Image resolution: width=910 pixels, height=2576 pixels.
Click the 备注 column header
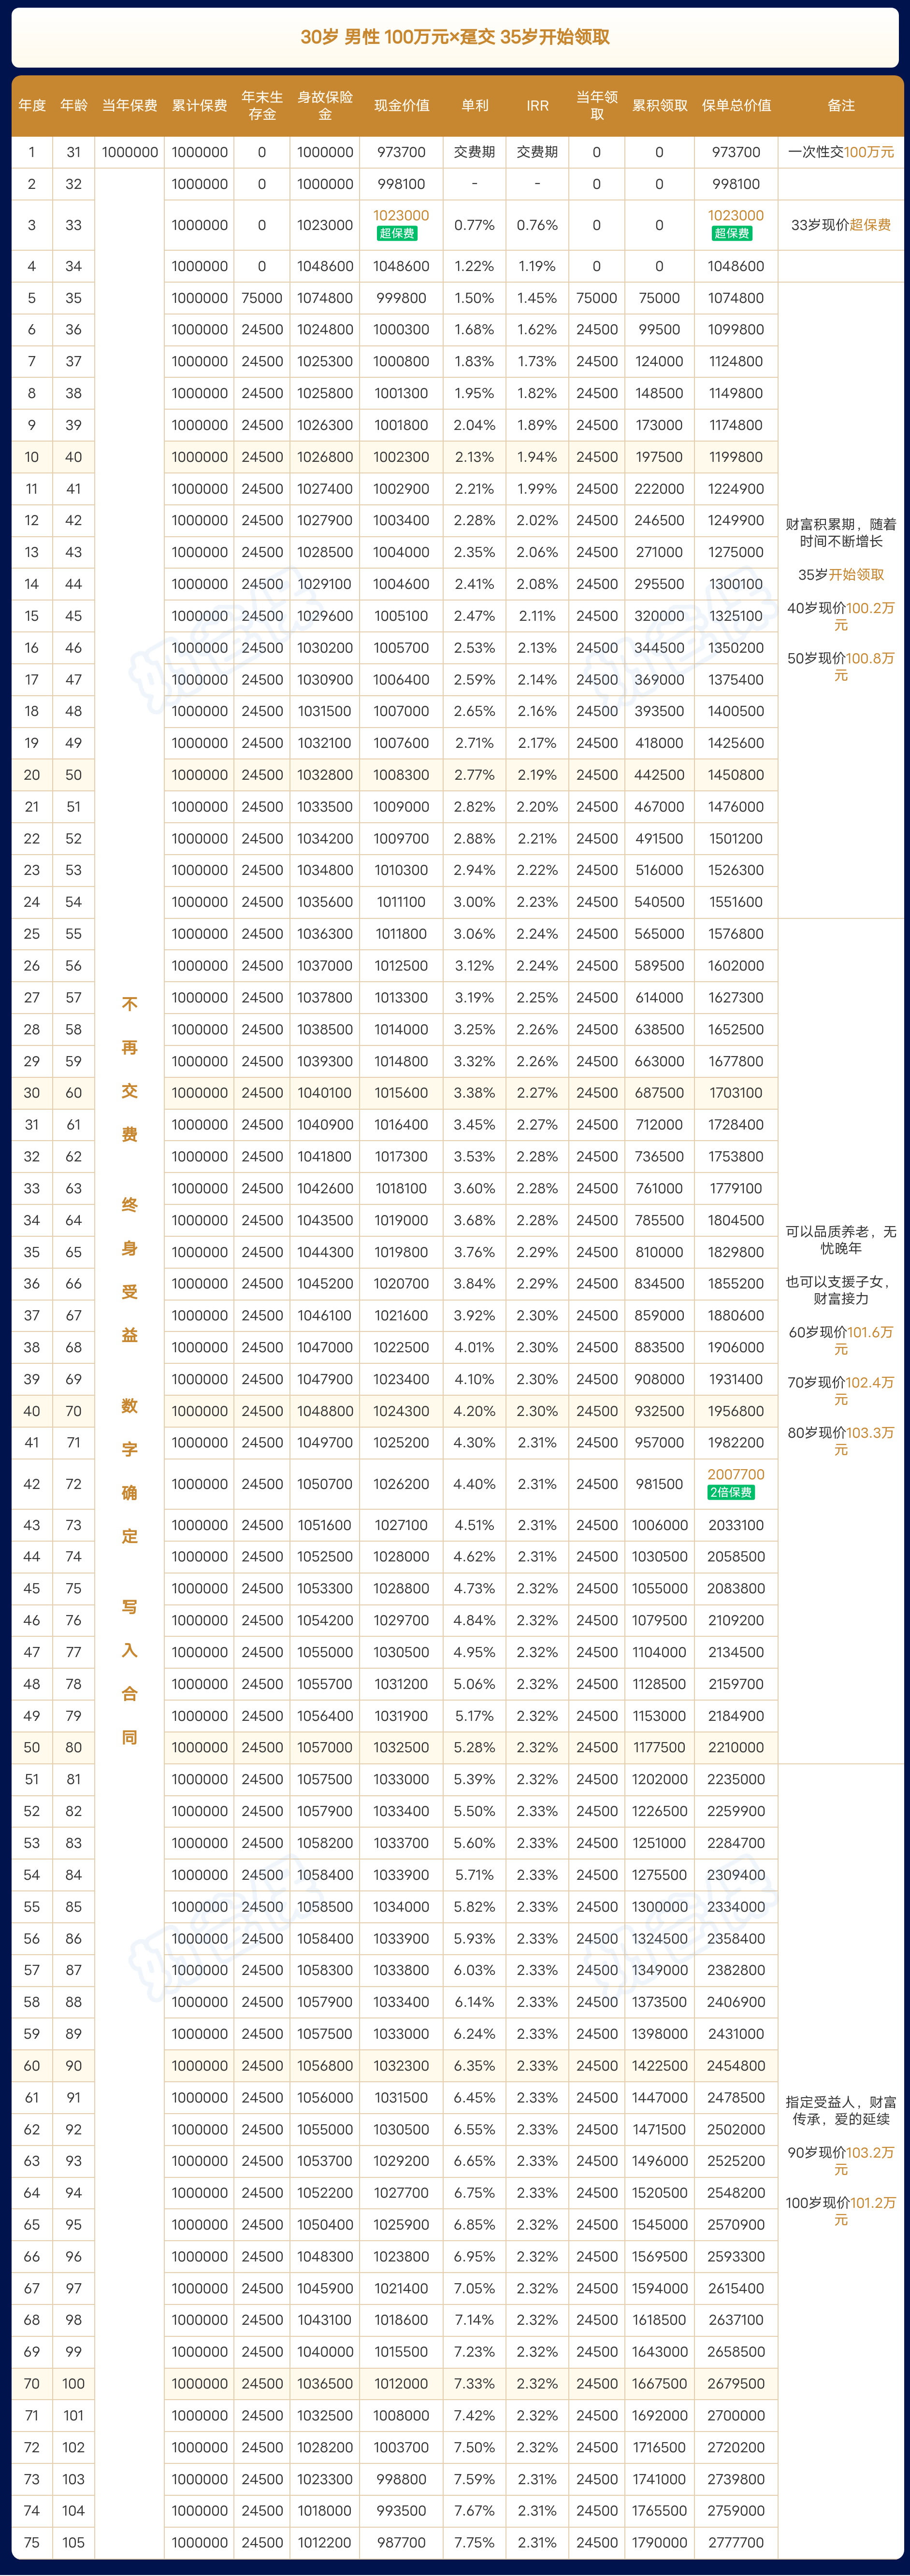[841, 105]
